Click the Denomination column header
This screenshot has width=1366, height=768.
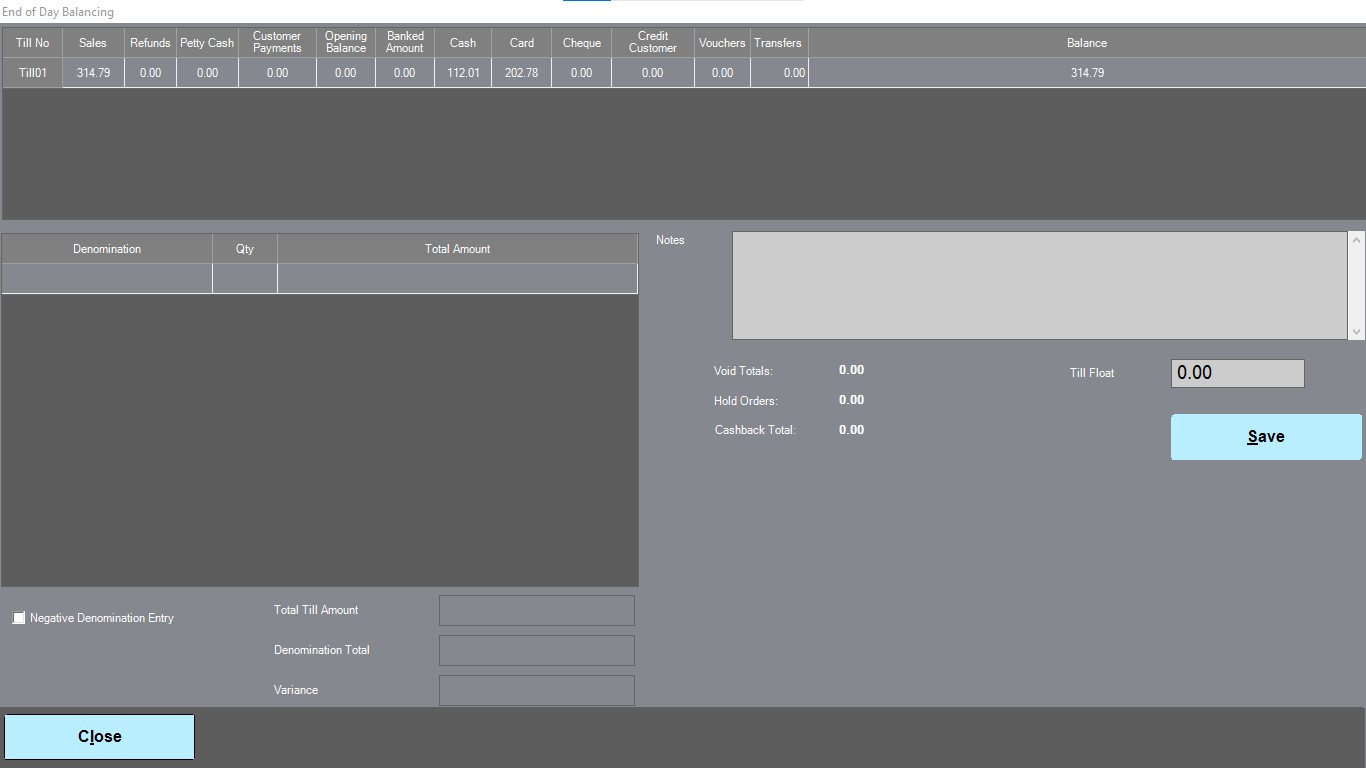(107, 249)
